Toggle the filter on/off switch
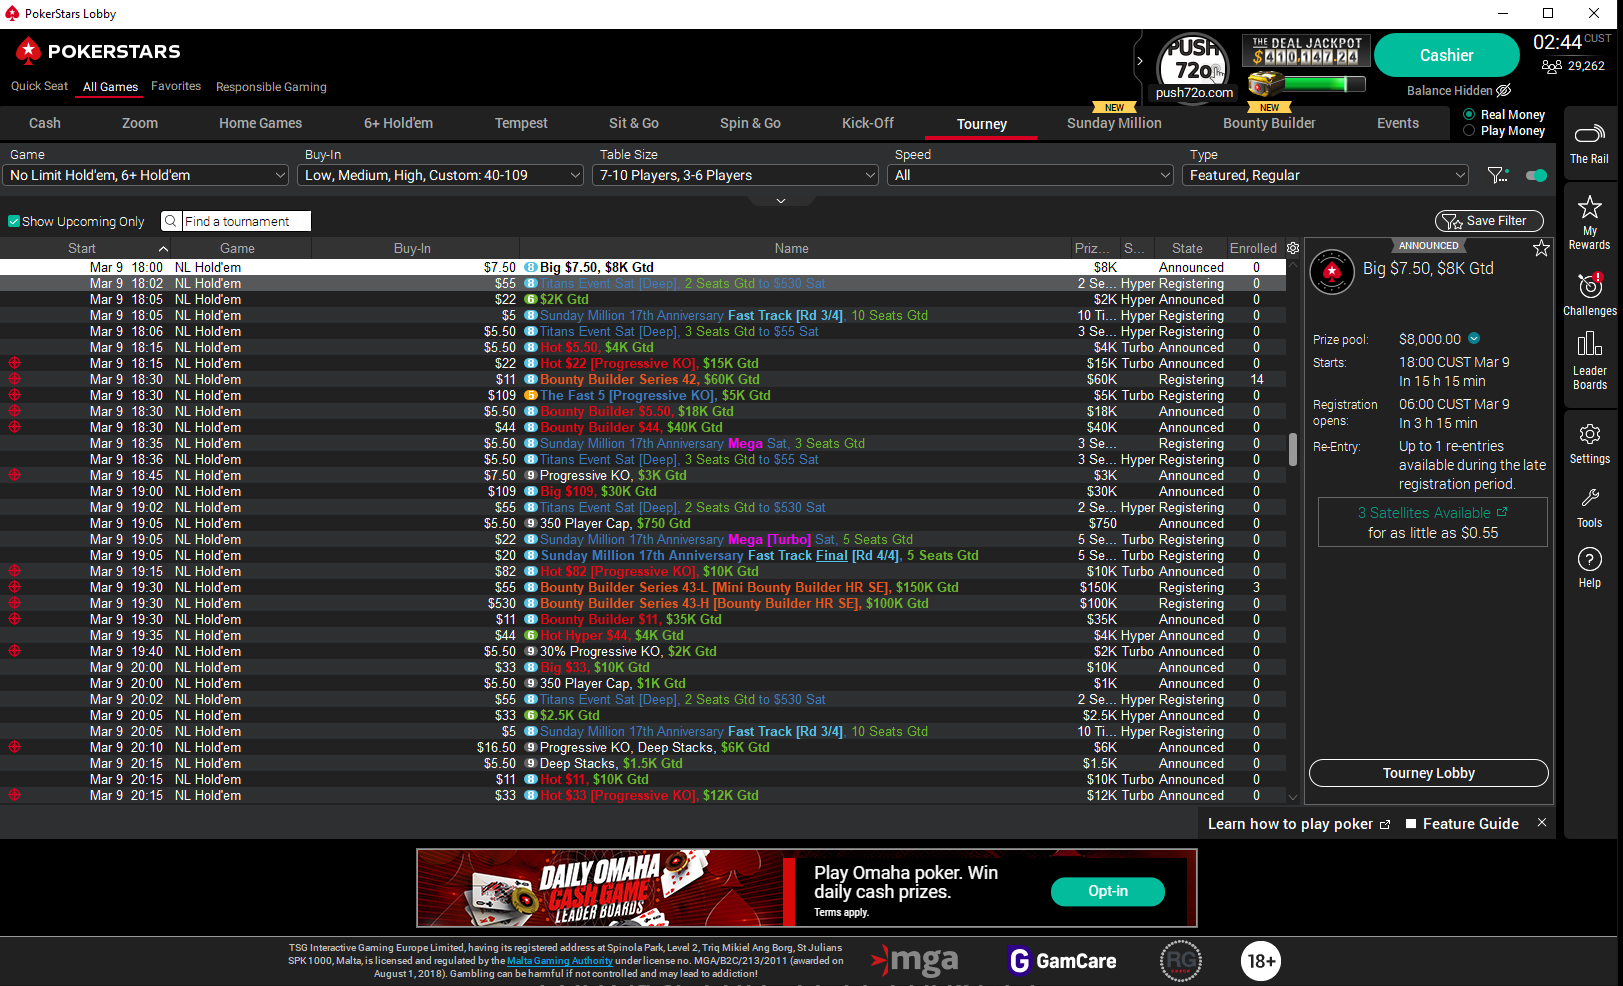Image resolution: width=1623 pixels, height=986 pixels. [x=1536, y=175]
